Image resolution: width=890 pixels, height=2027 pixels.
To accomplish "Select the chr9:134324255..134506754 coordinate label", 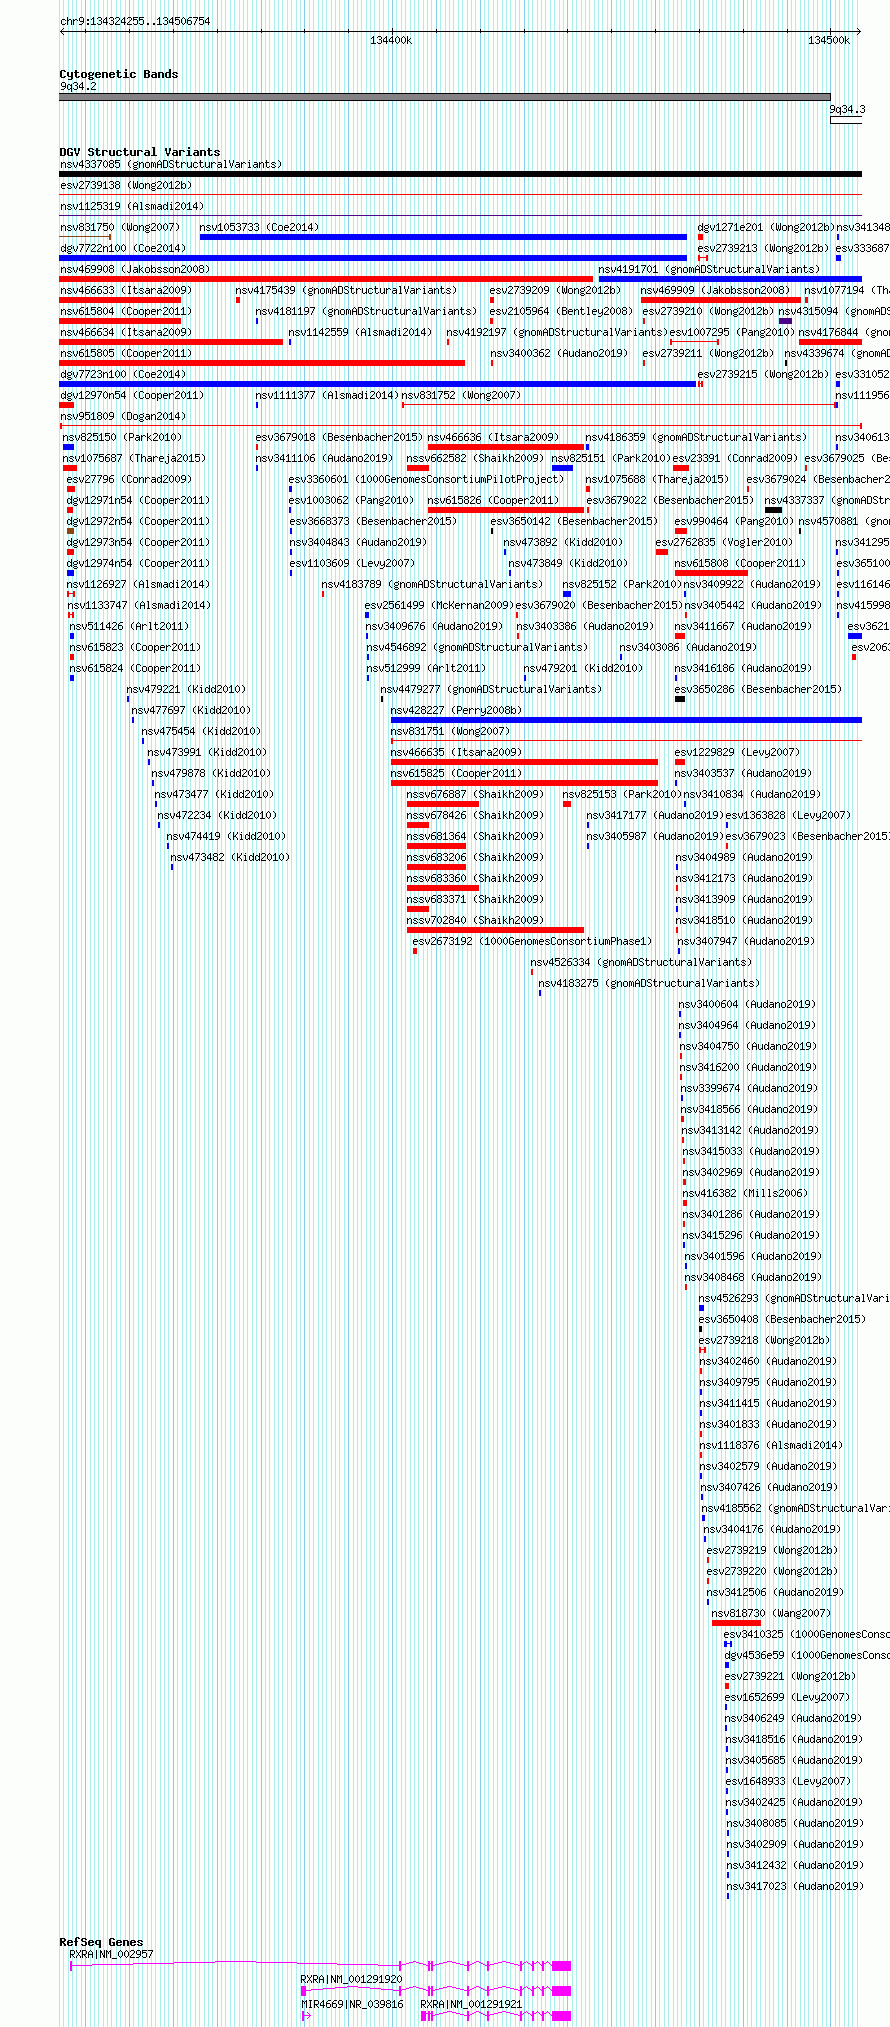I will click(135, 21).
